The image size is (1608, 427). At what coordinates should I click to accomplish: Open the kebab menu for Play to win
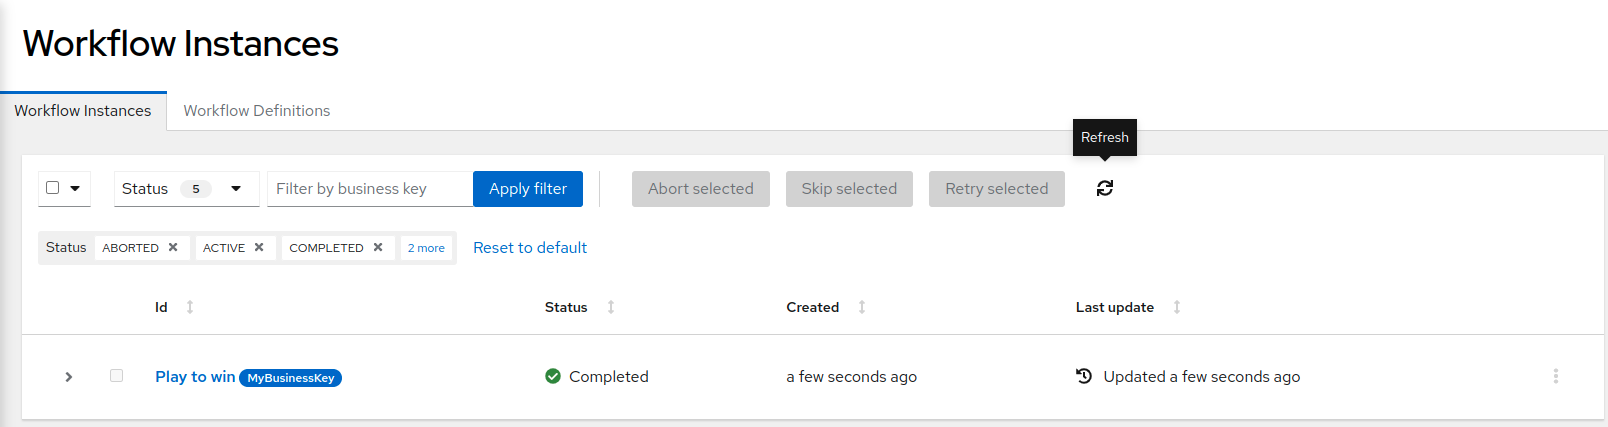click(1555, 376)
